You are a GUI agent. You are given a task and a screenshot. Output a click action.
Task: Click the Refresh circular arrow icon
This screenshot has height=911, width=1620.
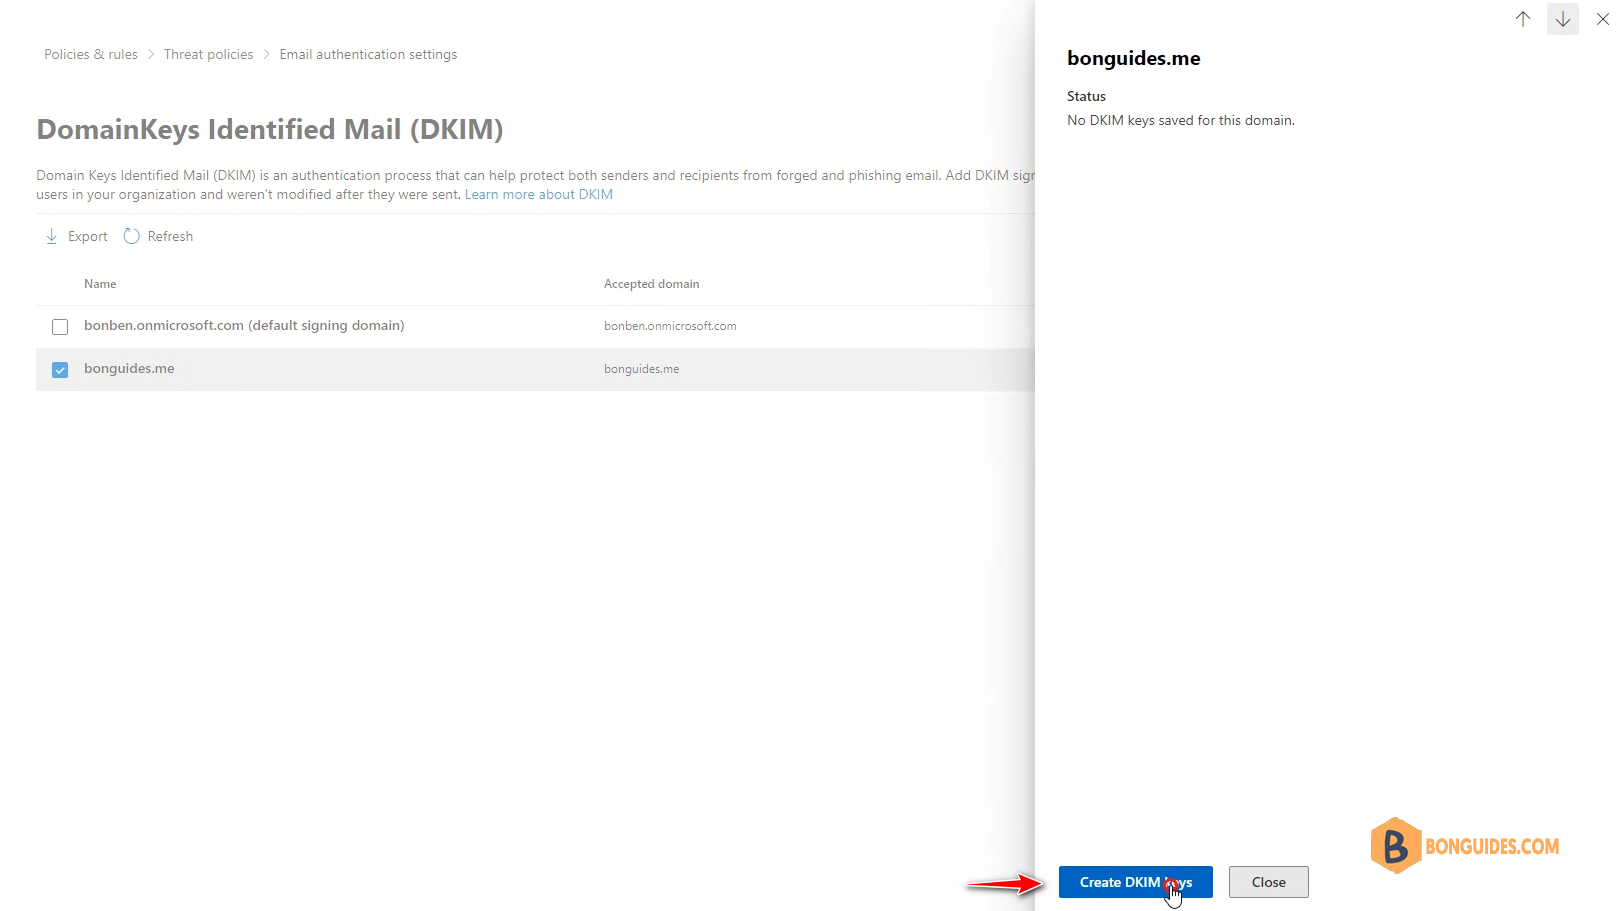(x=131, y=237)
